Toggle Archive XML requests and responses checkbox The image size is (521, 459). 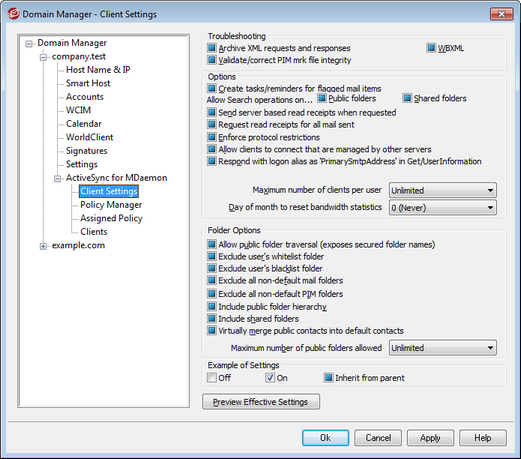click(211, 48)
